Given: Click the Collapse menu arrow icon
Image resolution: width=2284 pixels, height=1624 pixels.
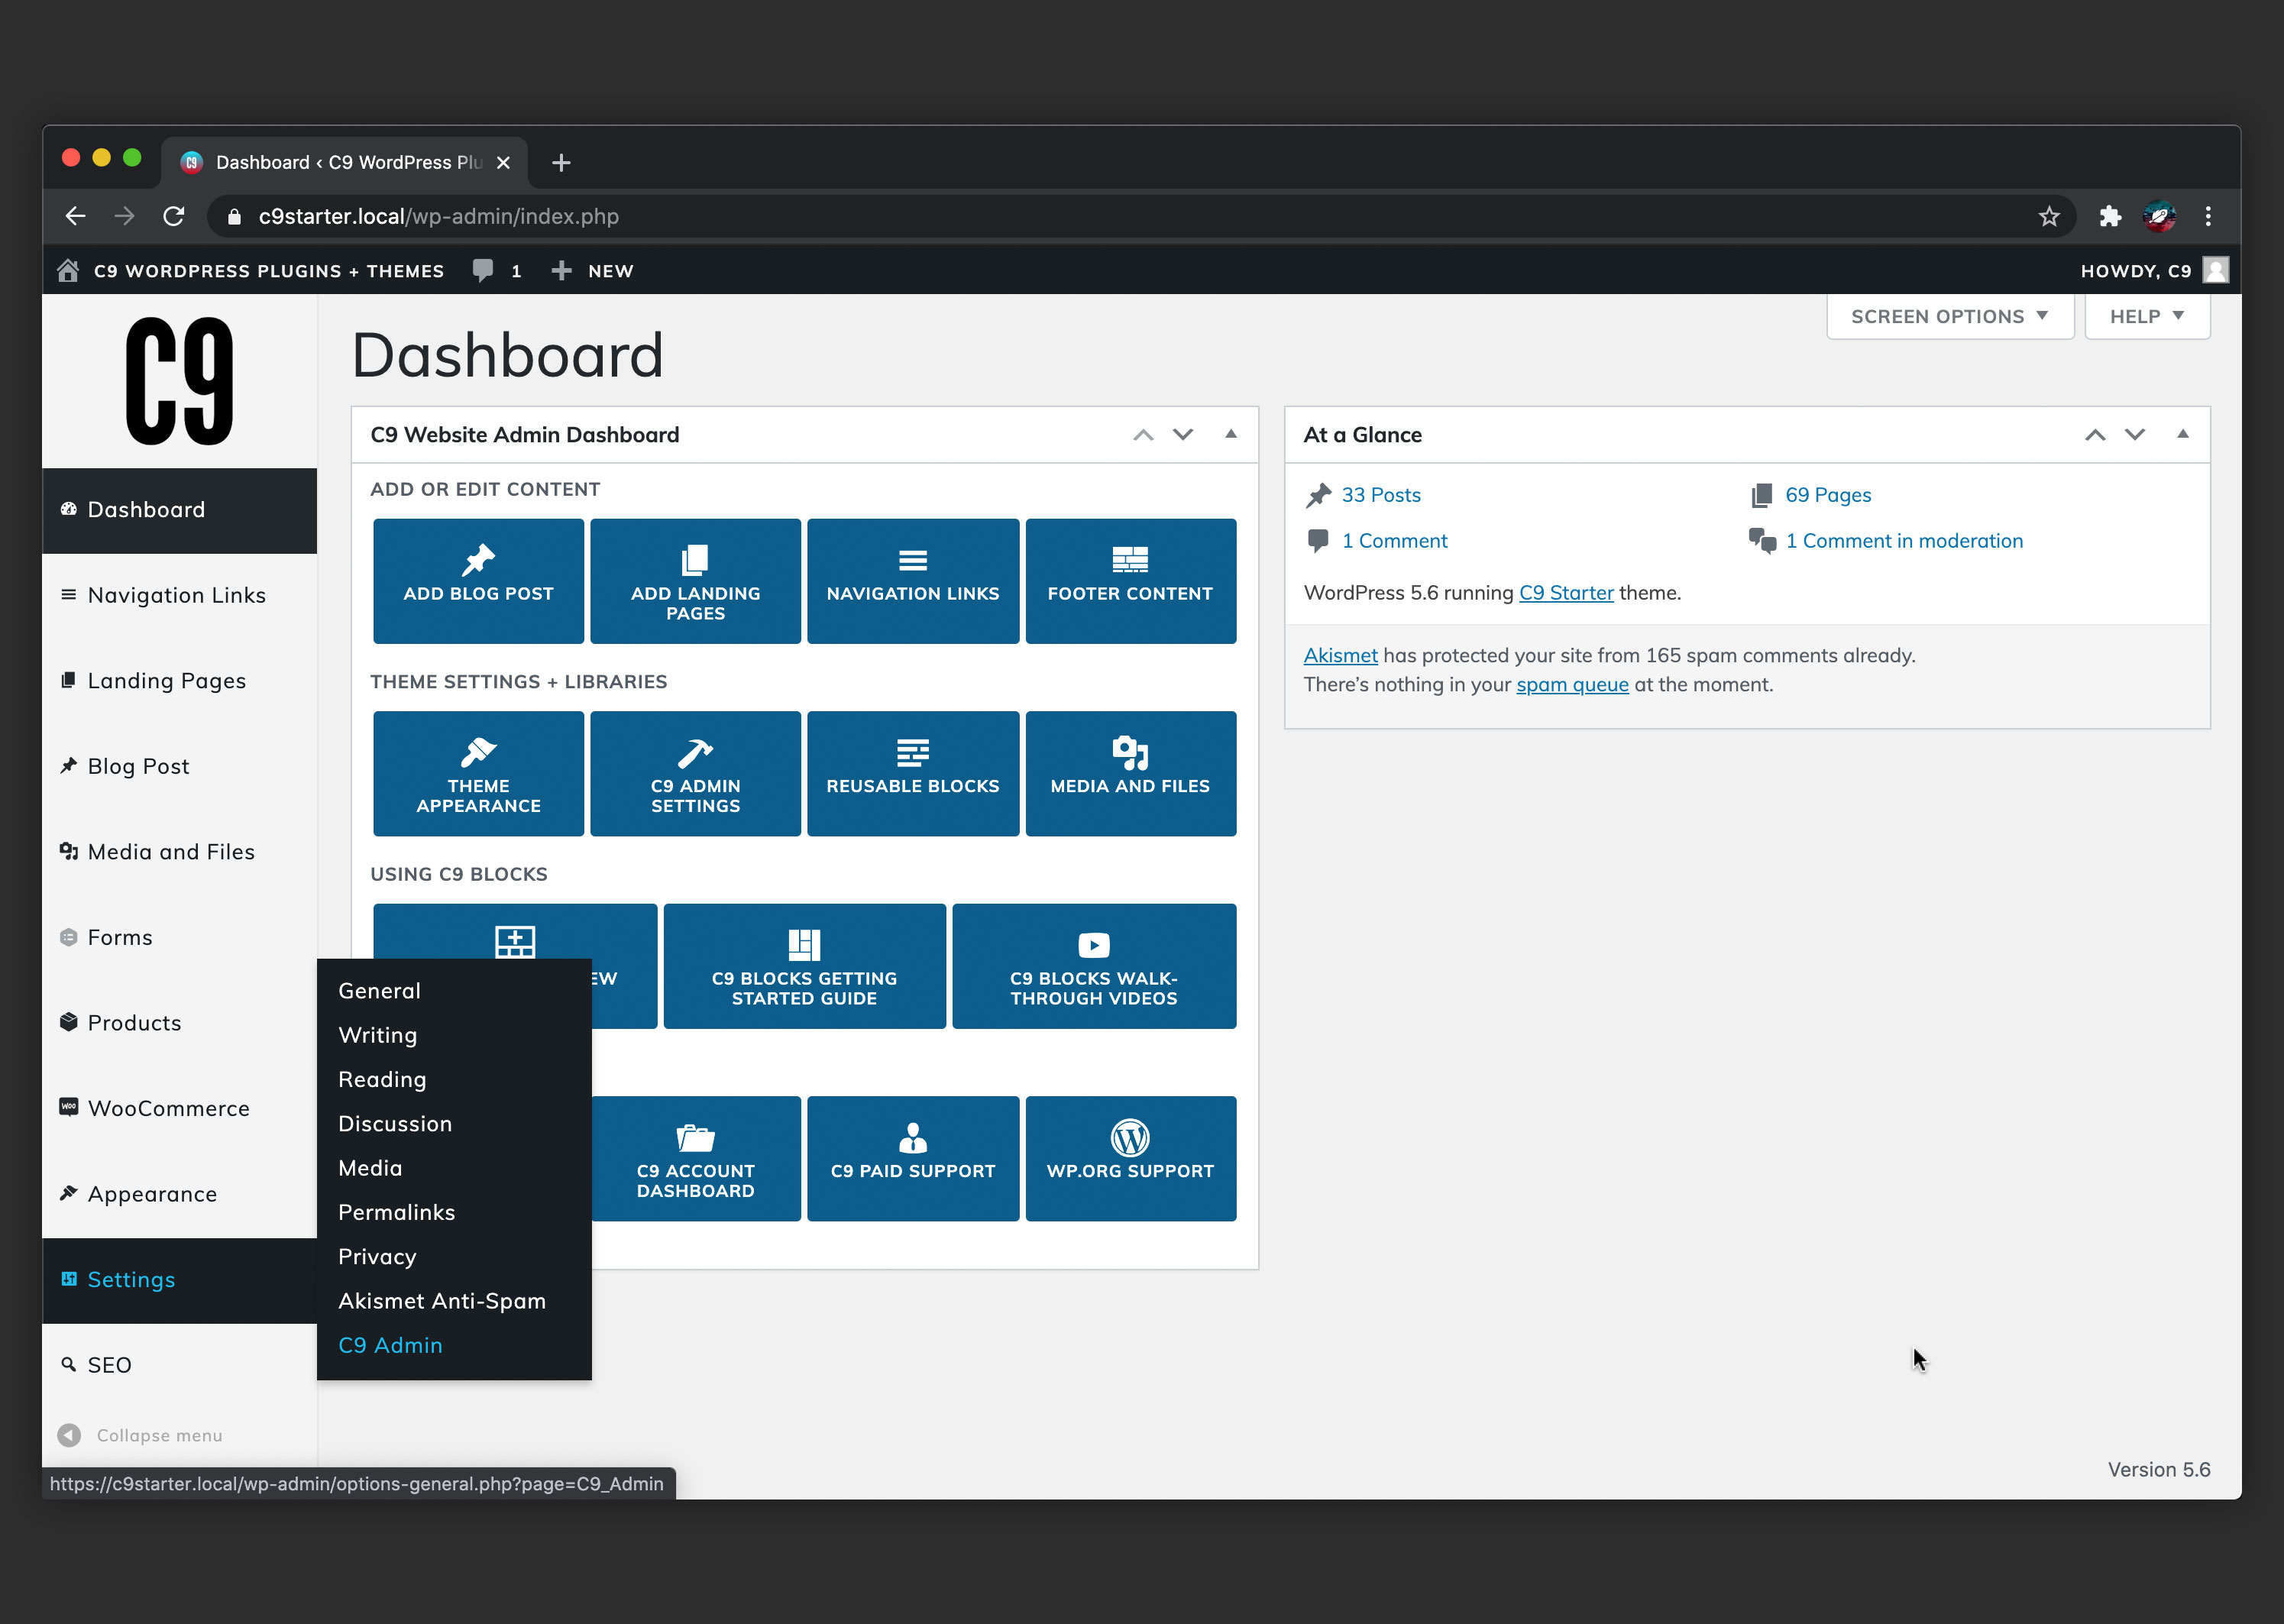Looking at the screenshot, I should tap(69, 1435).
